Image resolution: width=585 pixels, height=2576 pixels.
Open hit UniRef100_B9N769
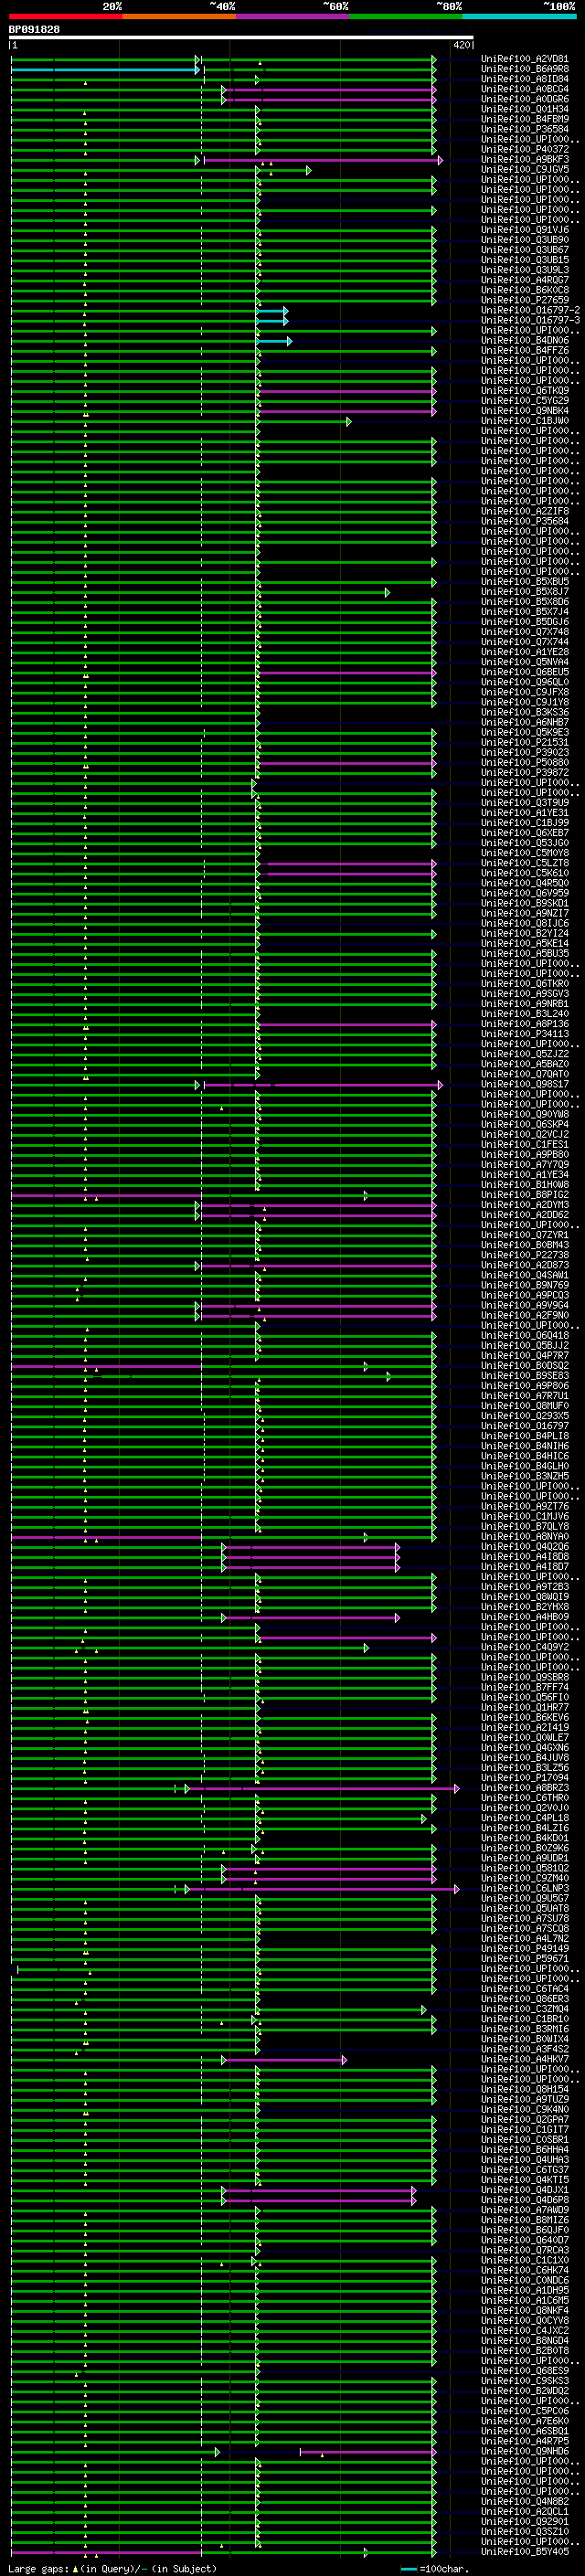(524, 1285)
